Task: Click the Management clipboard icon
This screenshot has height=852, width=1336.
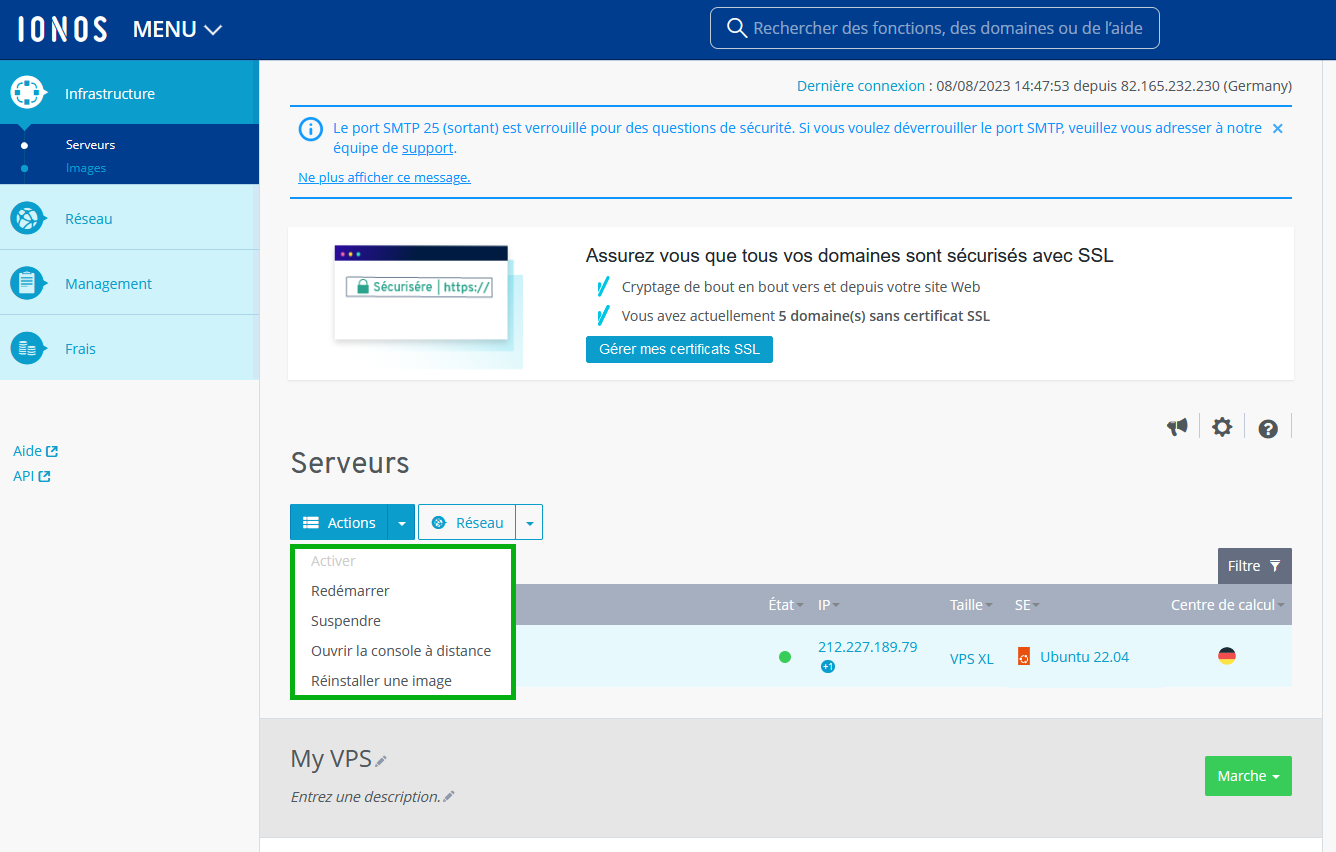Action: click(x=27, y=283)
